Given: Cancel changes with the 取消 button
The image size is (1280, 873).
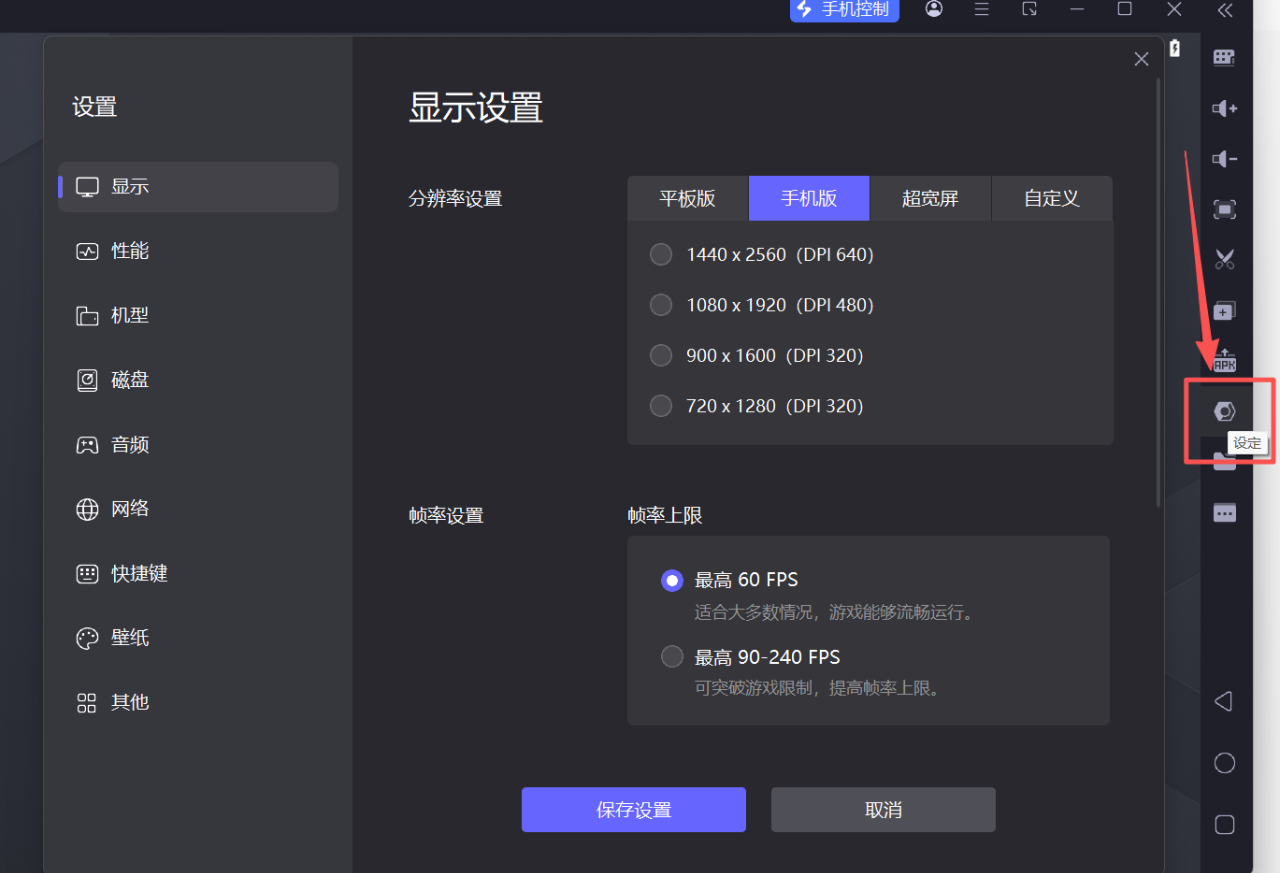Looking at the screenshot, I should point(882,809).
